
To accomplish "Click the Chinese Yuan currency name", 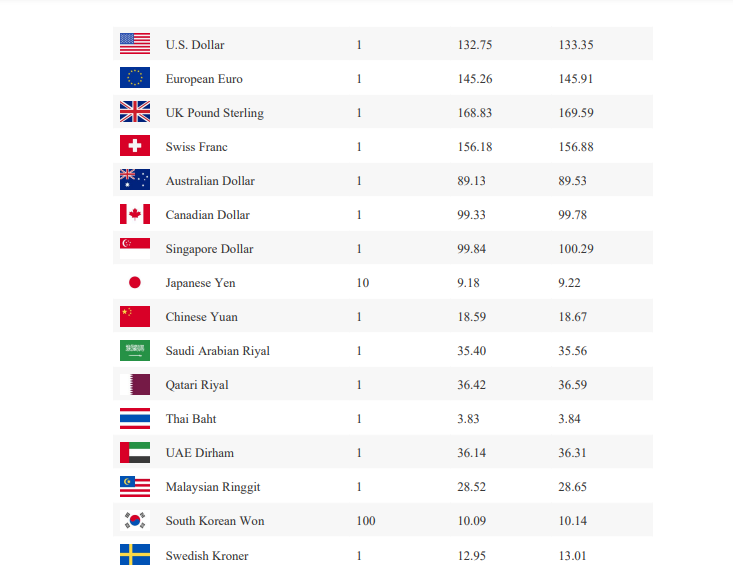I will [x=201, y=317].
